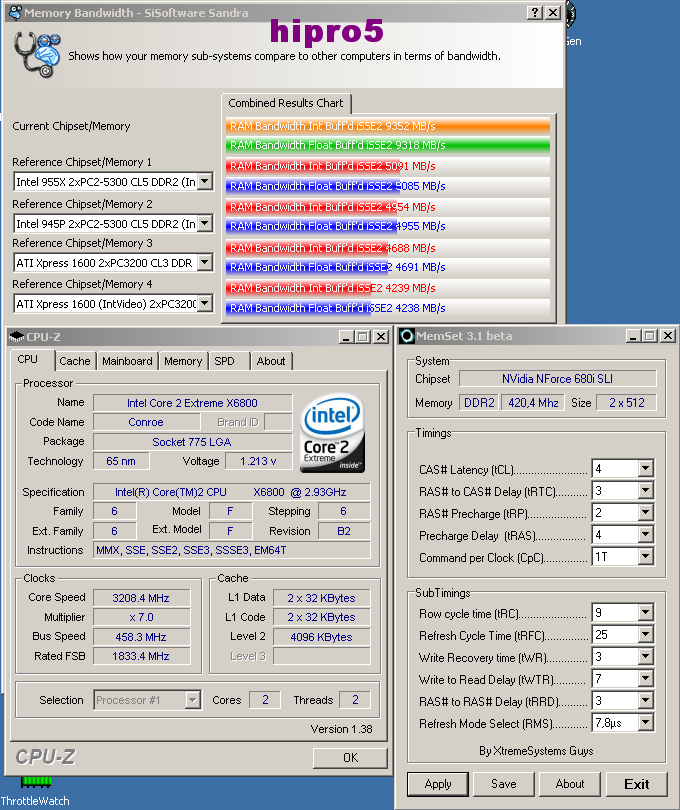Switch to CPU-Z Cache tab
Viewport: 680px width, 810px height.
click(75, 361)
